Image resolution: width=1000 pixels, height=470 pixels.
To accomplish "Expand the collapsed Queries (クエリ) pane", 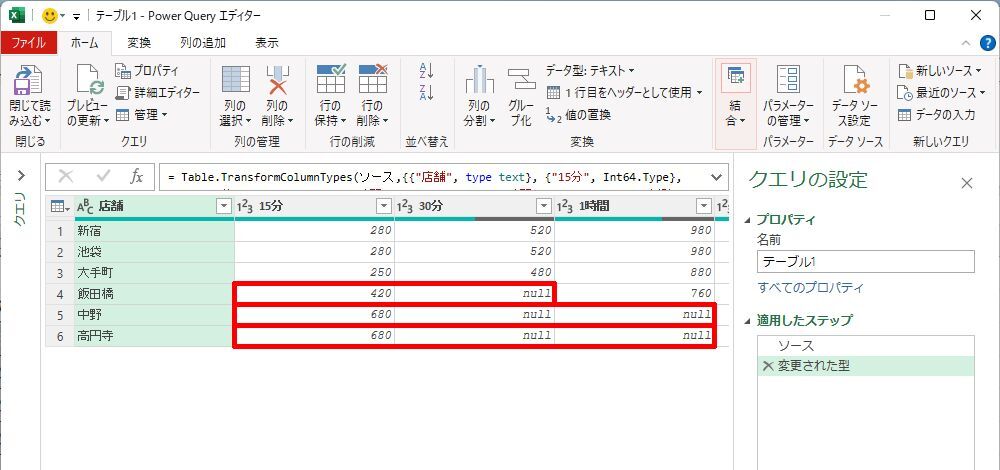I will coord(21,175).
